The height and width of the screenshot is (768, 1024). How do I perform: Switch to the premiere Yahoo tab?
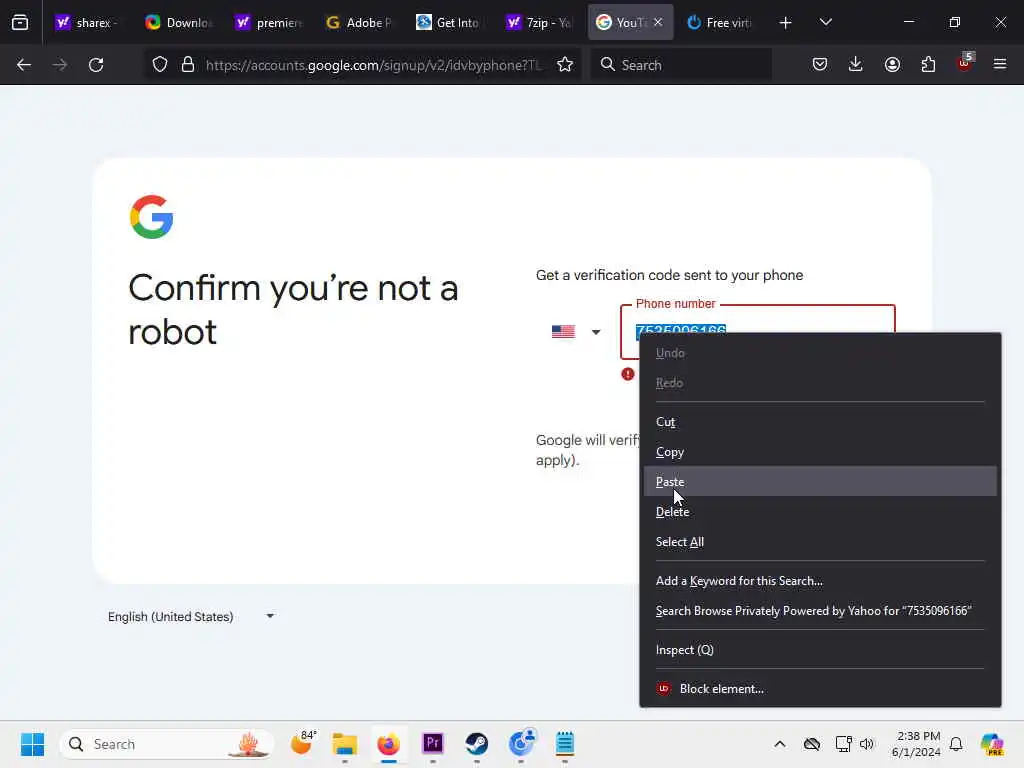pyautogui.click(x=269, y=23)
